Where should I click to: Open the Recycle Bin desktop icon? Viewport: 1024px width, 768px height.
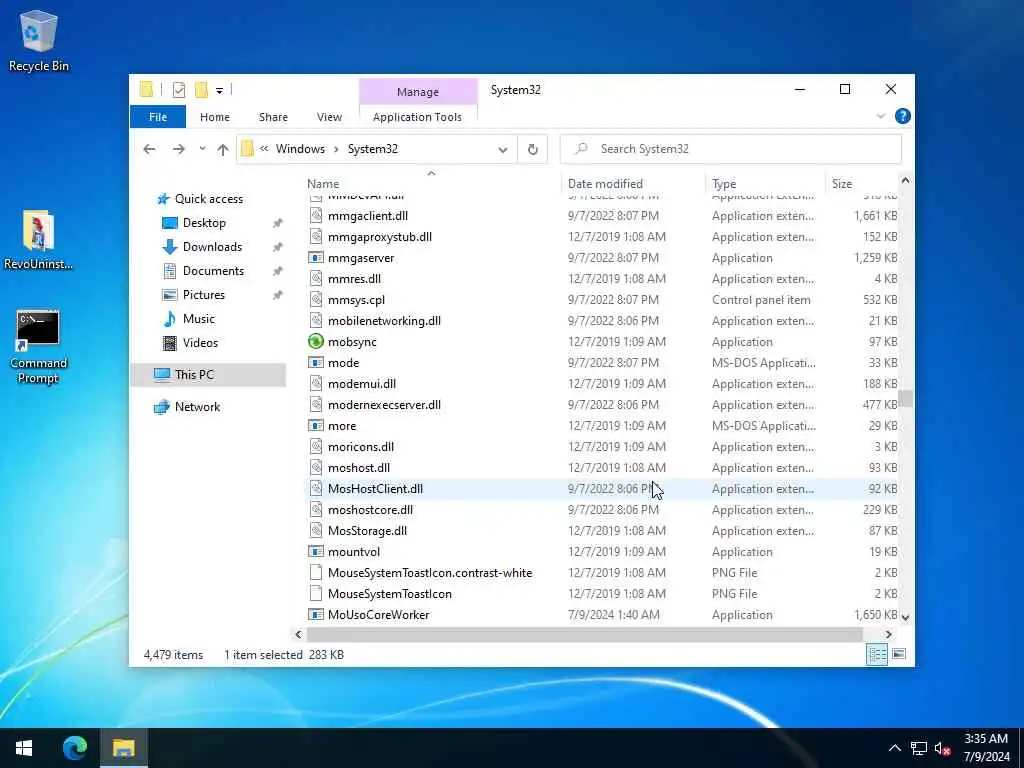click(x=39, y=40)
